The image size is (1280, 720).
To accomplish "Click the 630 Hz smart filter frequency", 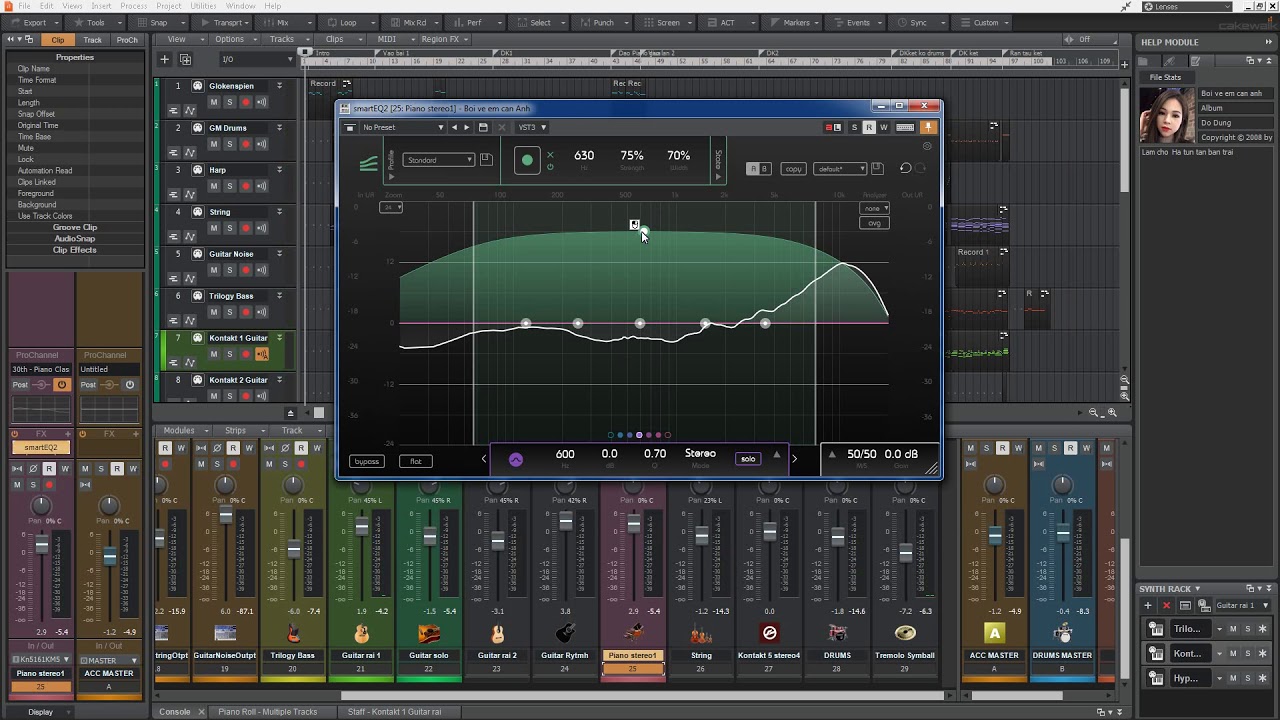I will click(x=584, y=156).
